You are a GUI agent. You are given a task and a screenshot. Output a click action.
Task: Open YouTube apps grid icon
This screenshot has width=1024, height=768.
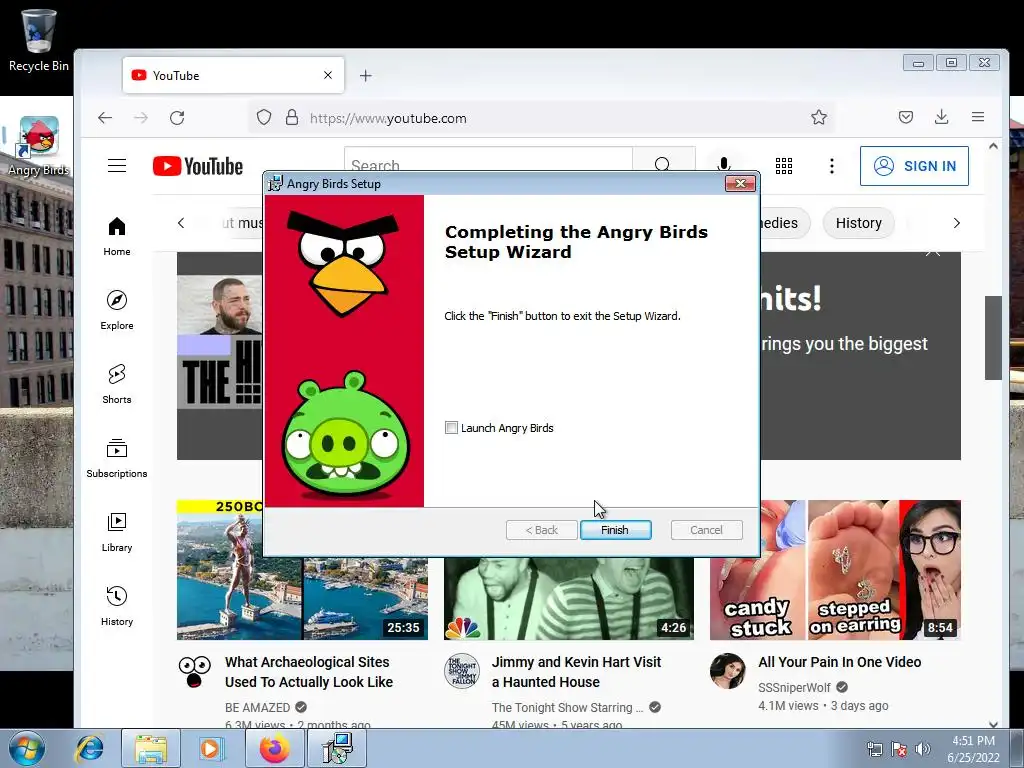(784, 166)
